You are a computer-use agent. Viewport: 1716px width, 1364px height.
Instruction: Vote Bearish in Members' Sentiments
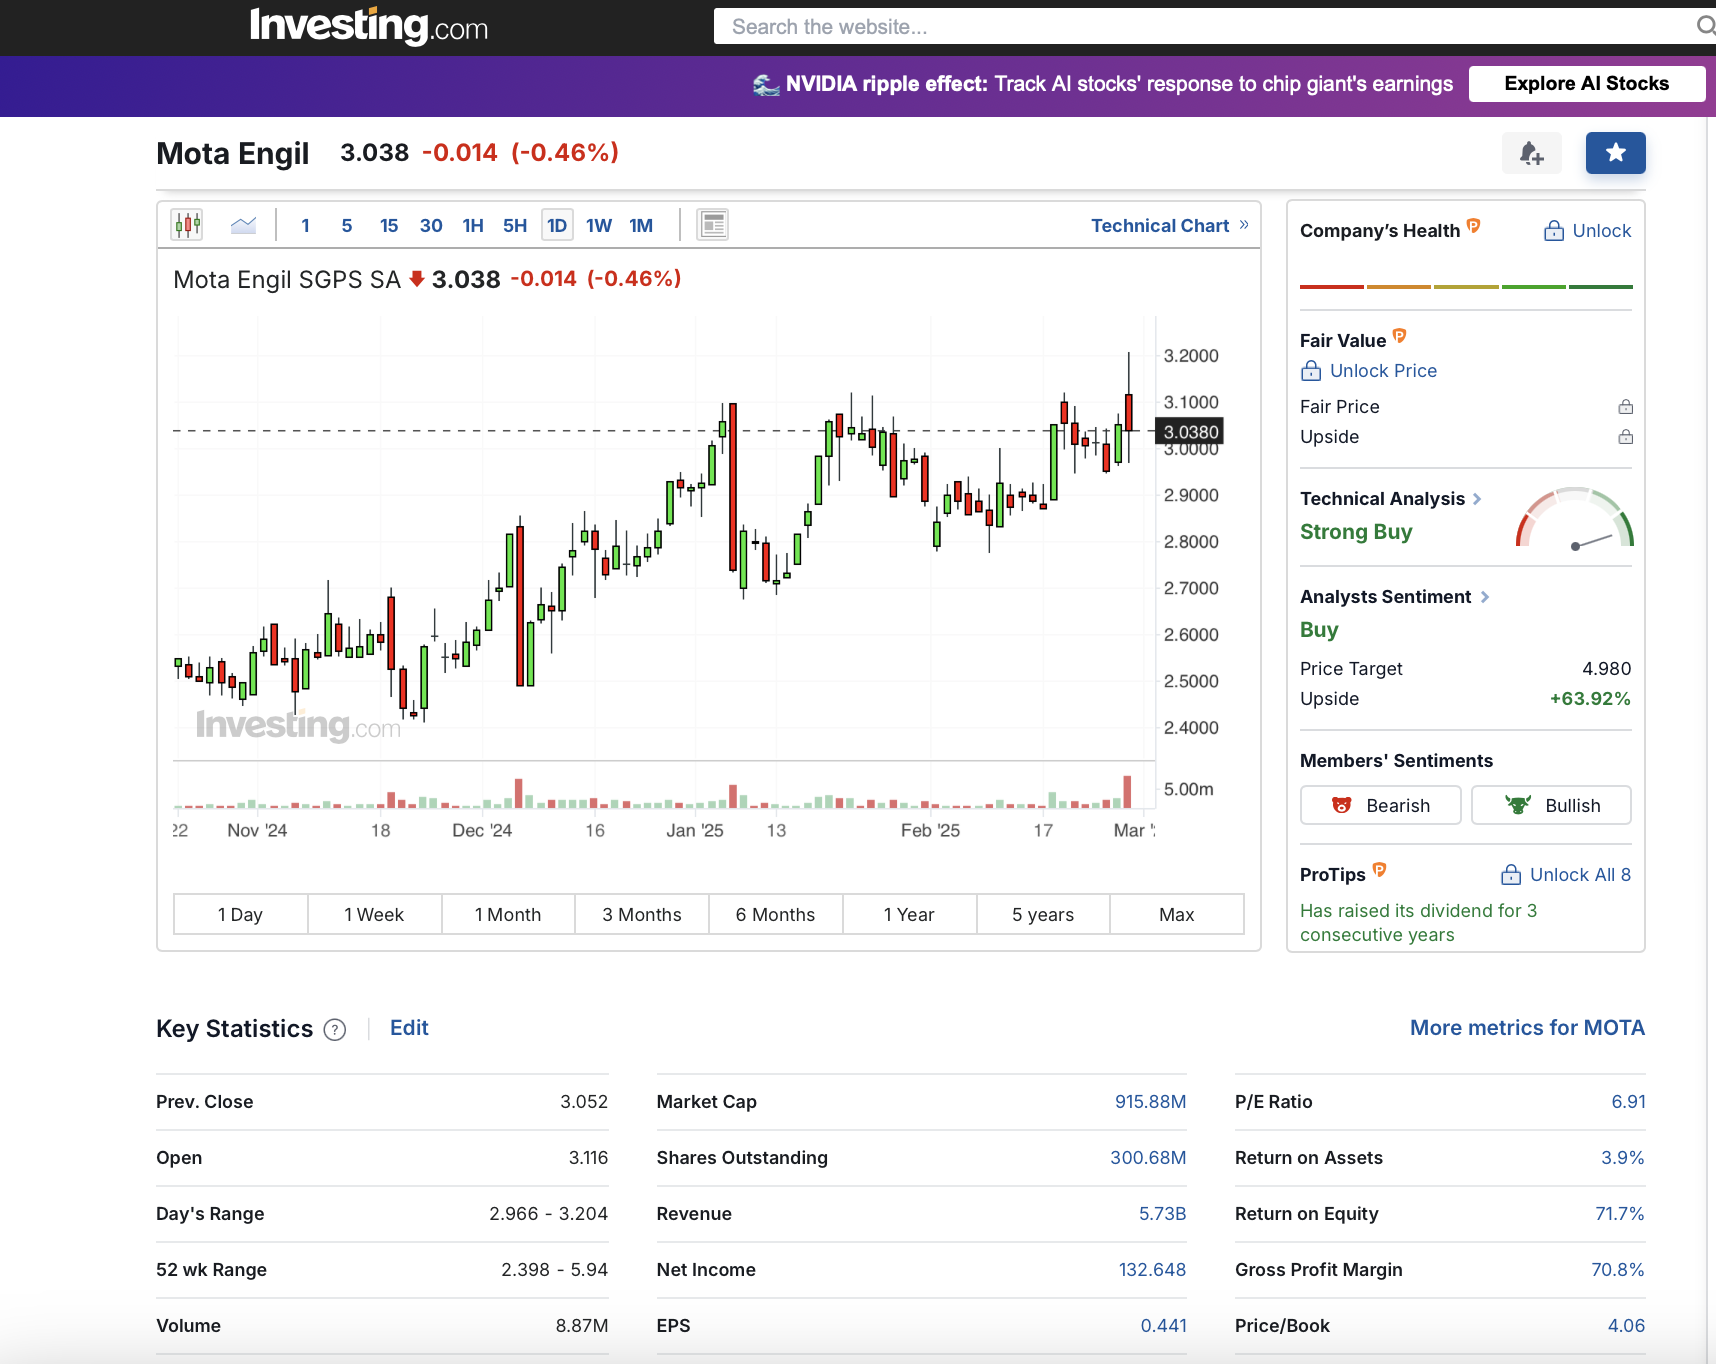pos(1380,805)
